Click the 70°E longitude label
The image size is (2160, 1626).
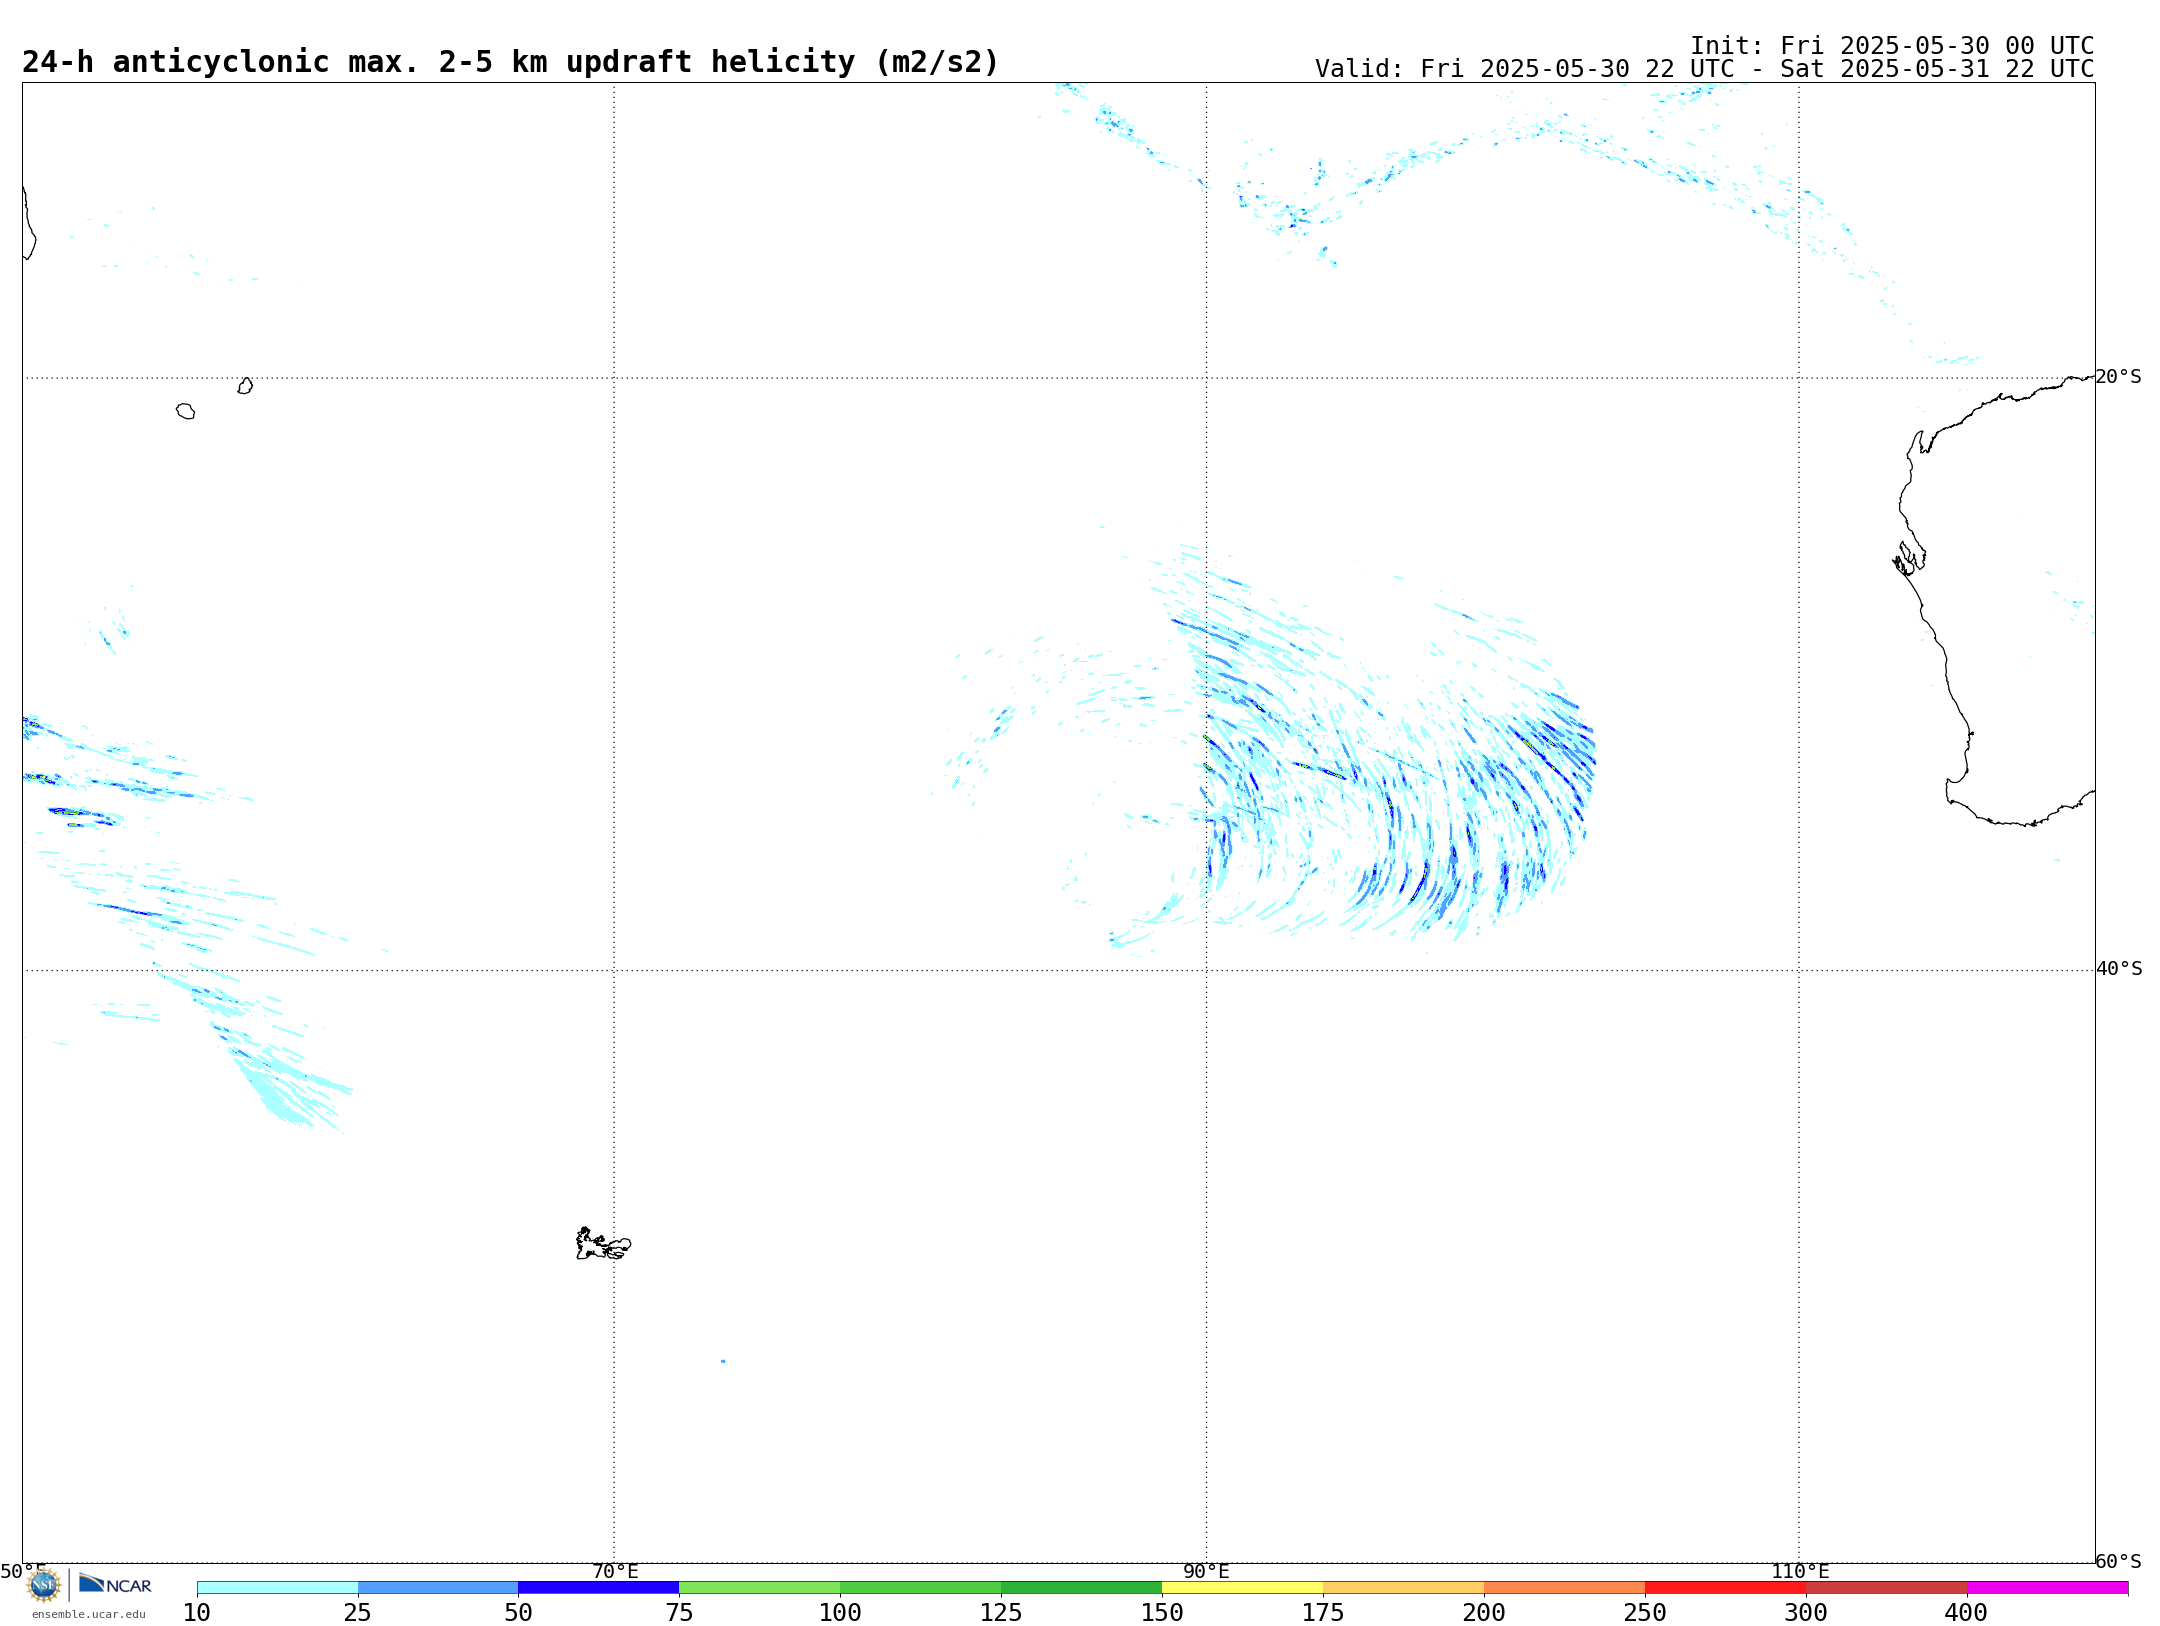(x=615, y=1571)
